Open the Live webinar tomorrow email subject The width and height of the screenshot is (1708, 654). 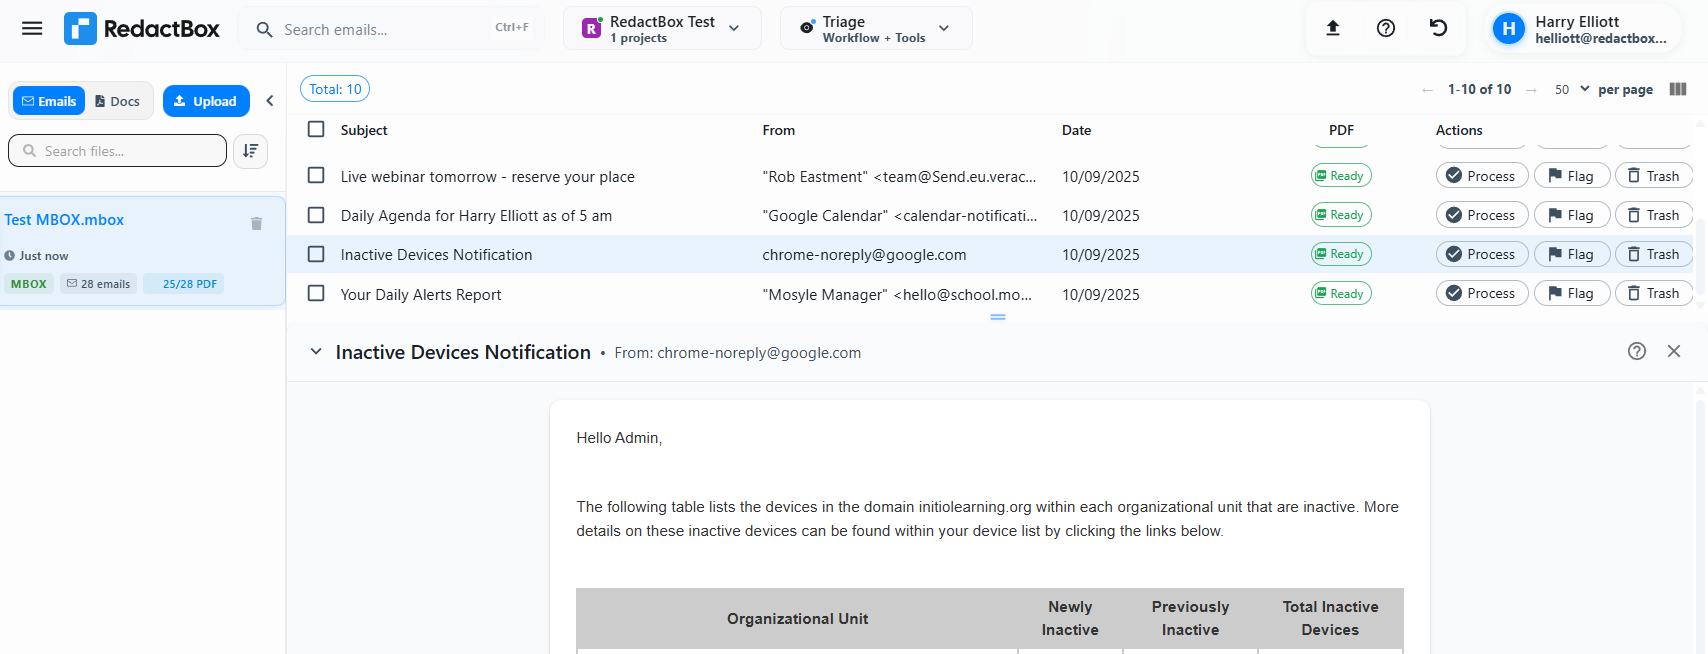click(488, 177)
